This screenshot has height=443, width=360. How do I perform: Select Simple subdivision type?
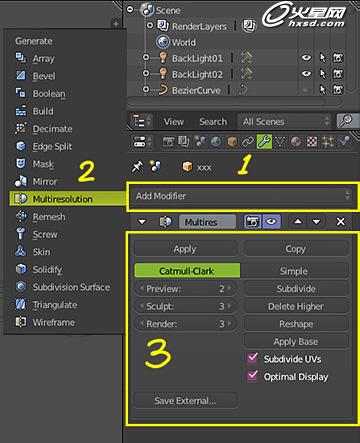coord(294,271)
